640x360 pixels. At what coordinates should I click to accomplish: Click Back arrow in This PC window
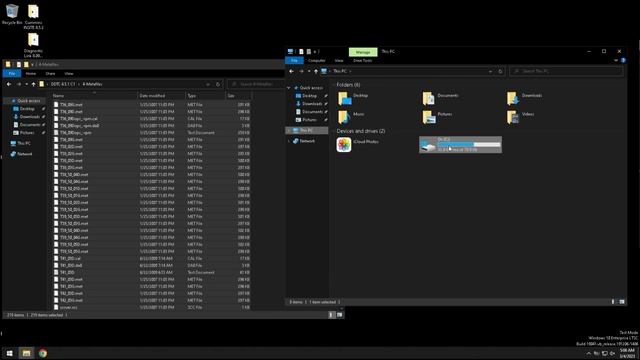pos(291,71)
